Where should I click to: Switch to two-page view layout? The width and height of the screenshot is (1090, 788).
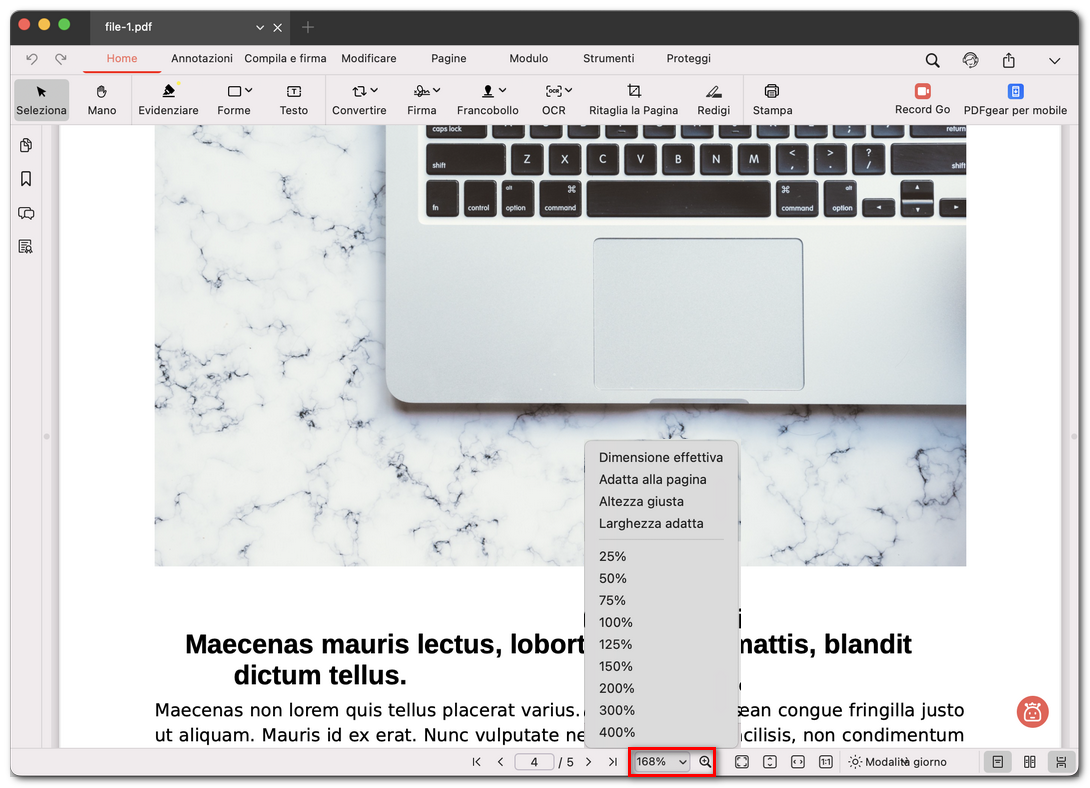(x=1029, y=761)
